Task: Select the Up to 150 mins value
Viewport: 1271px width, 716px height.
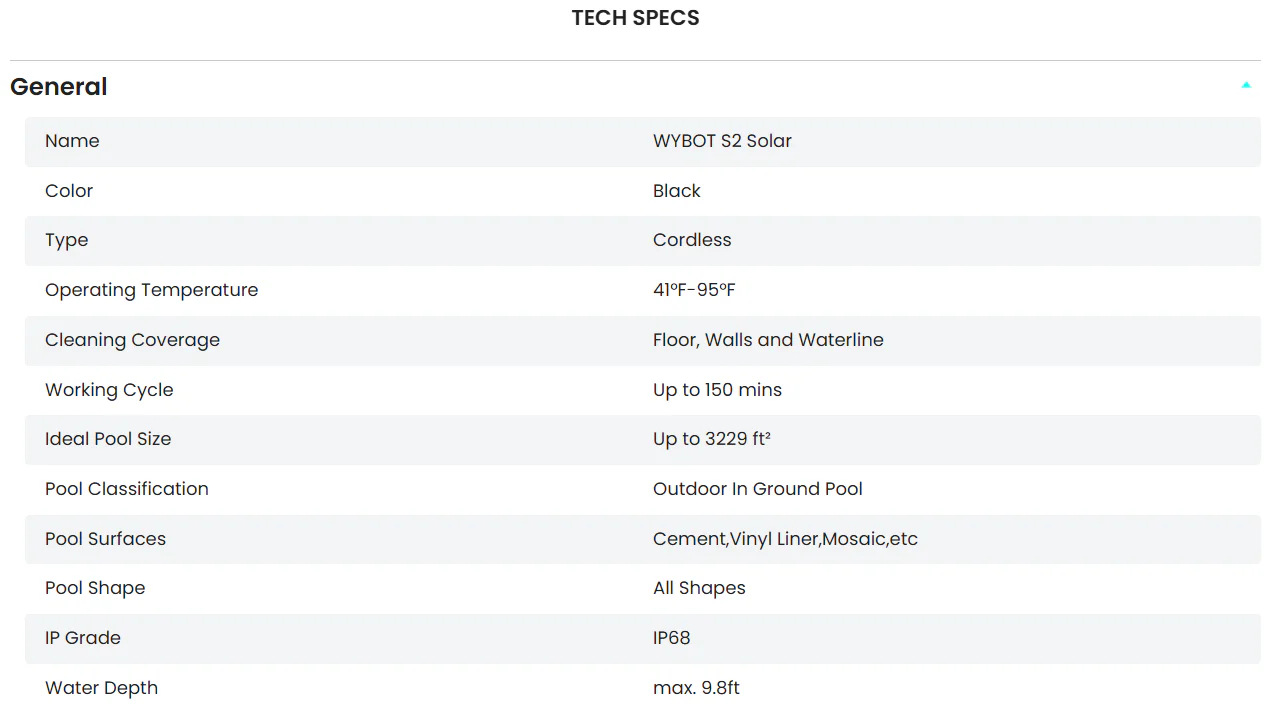Action: [717, 390]
